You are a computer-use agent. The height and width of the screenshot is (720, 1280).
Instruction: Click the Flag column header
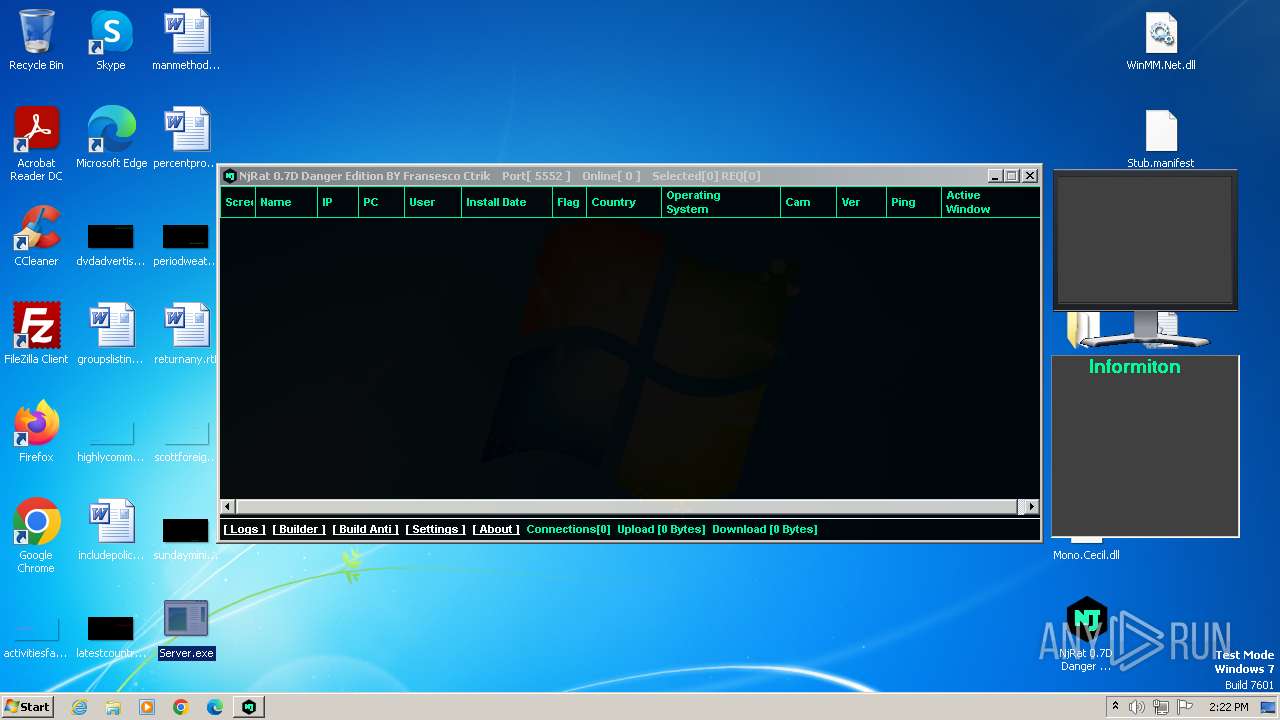570,202
